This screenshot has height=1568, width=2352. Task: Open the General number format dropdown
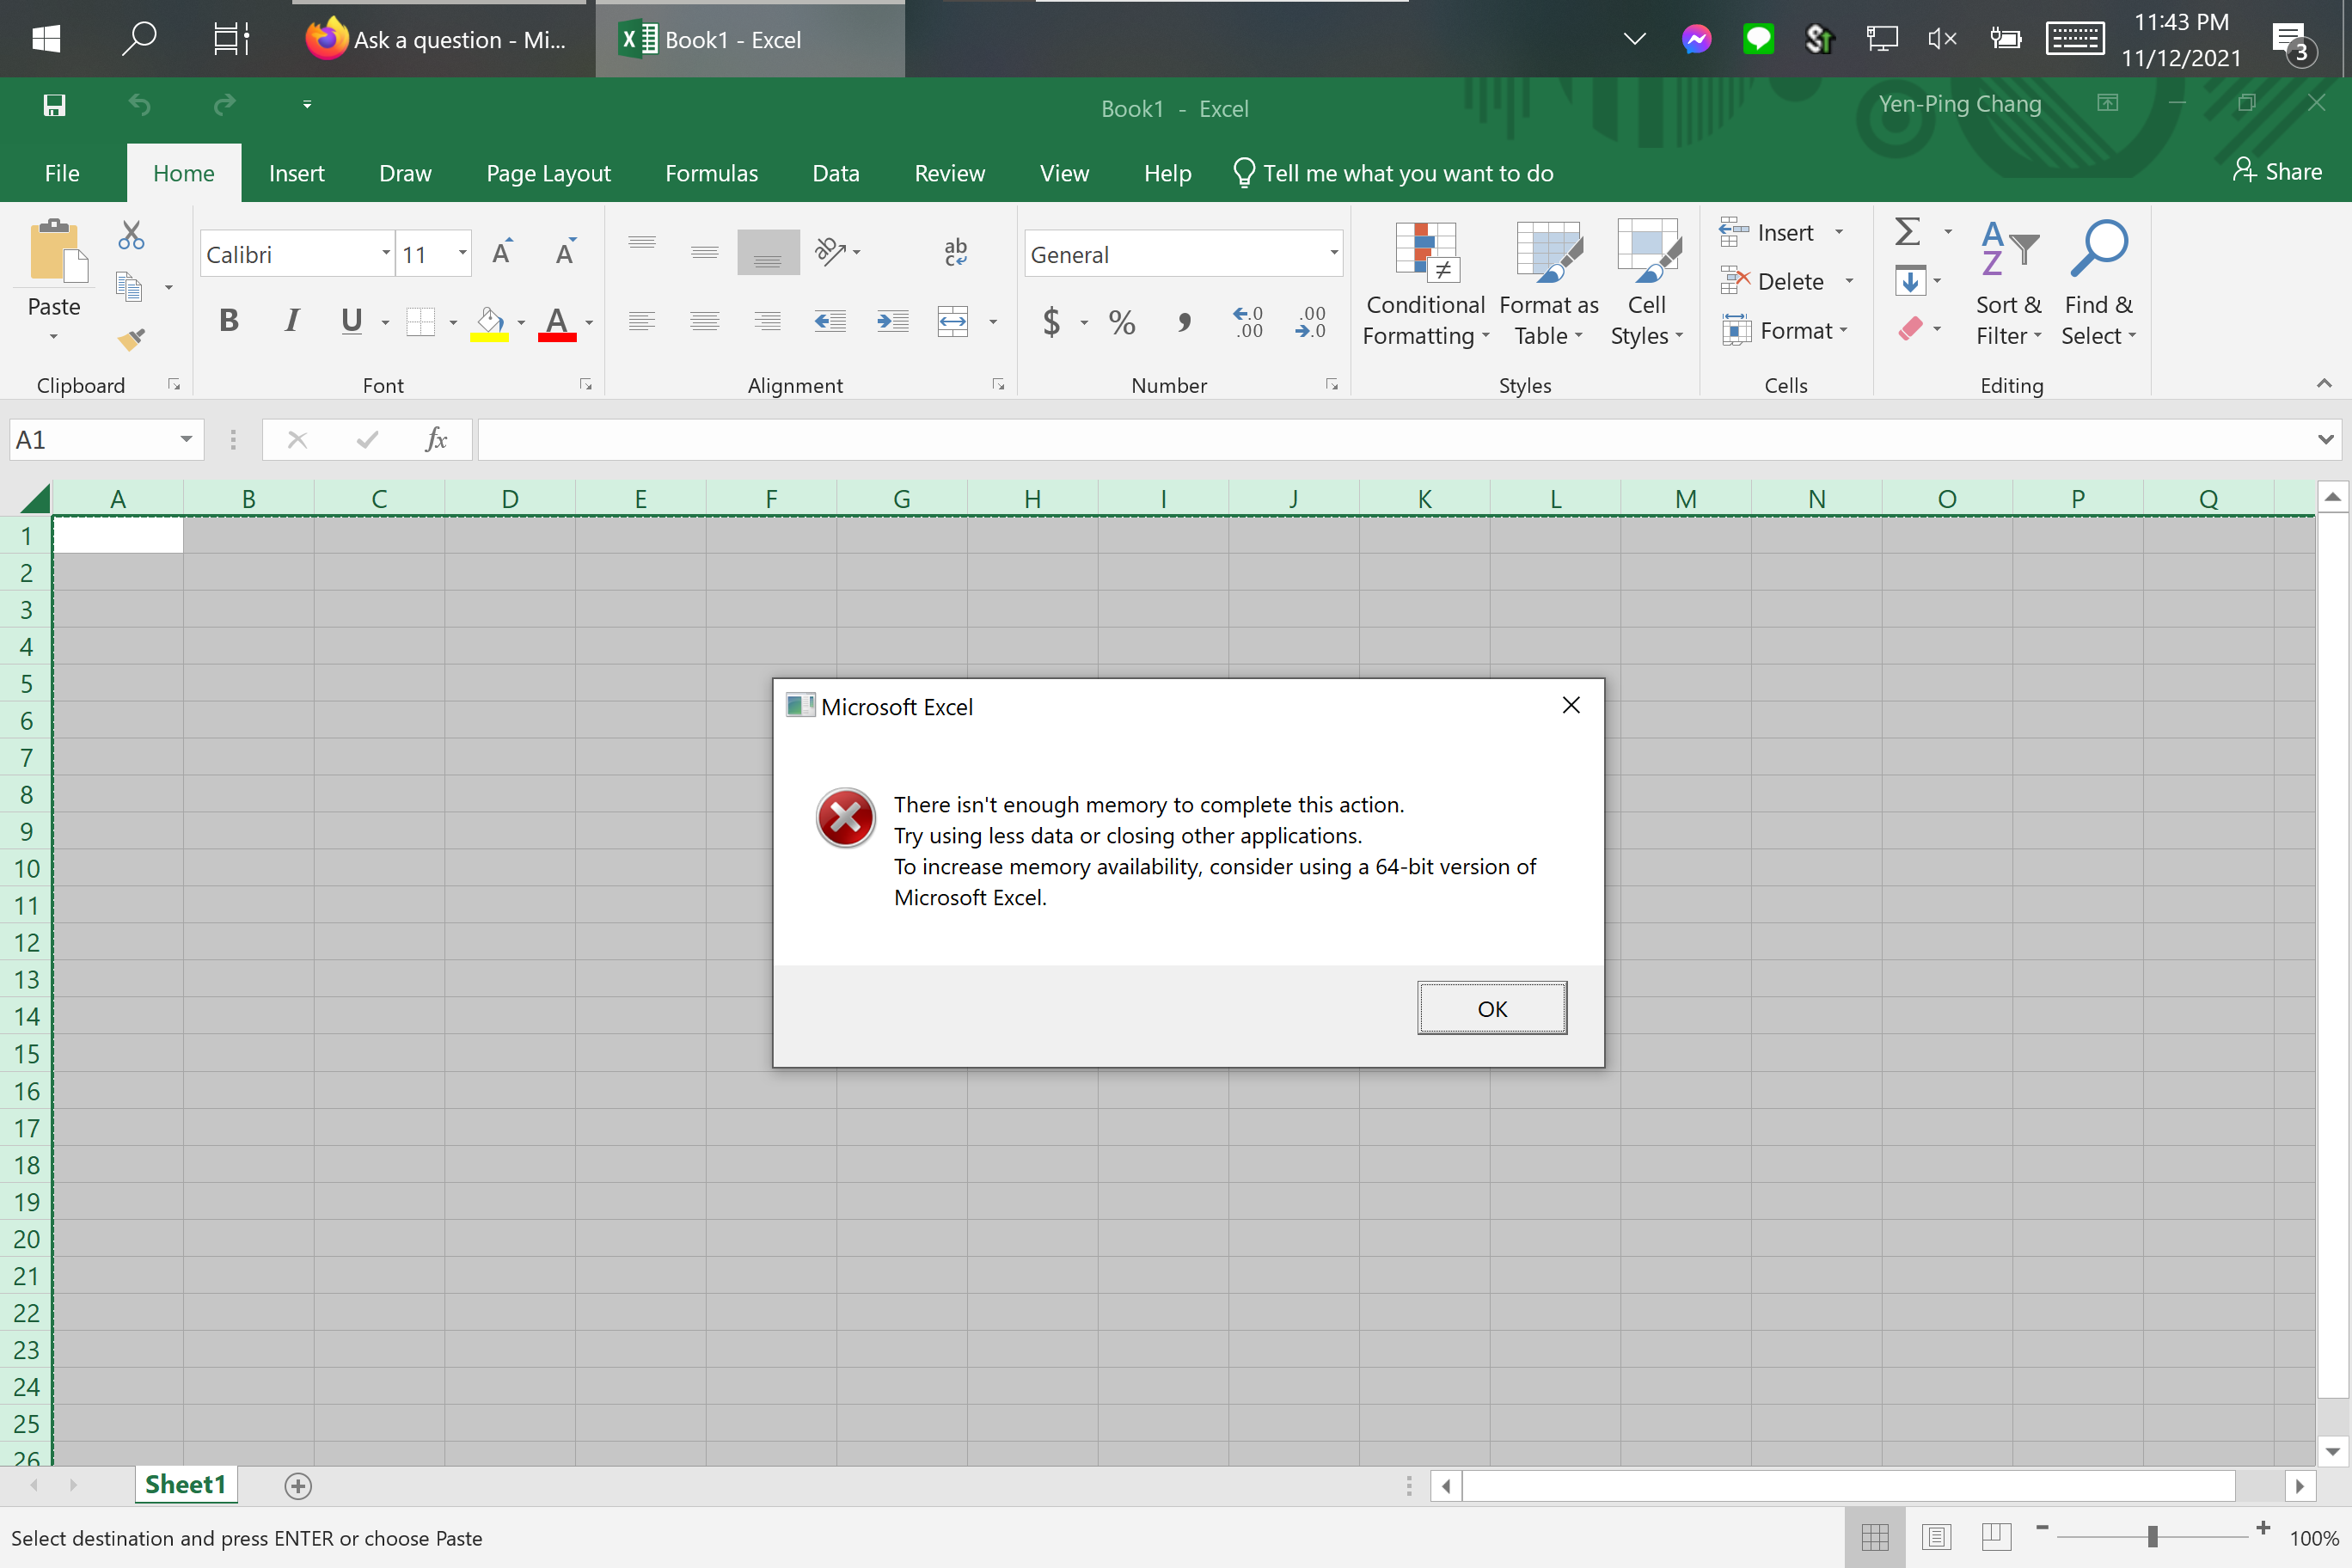tap(1334, 254)
